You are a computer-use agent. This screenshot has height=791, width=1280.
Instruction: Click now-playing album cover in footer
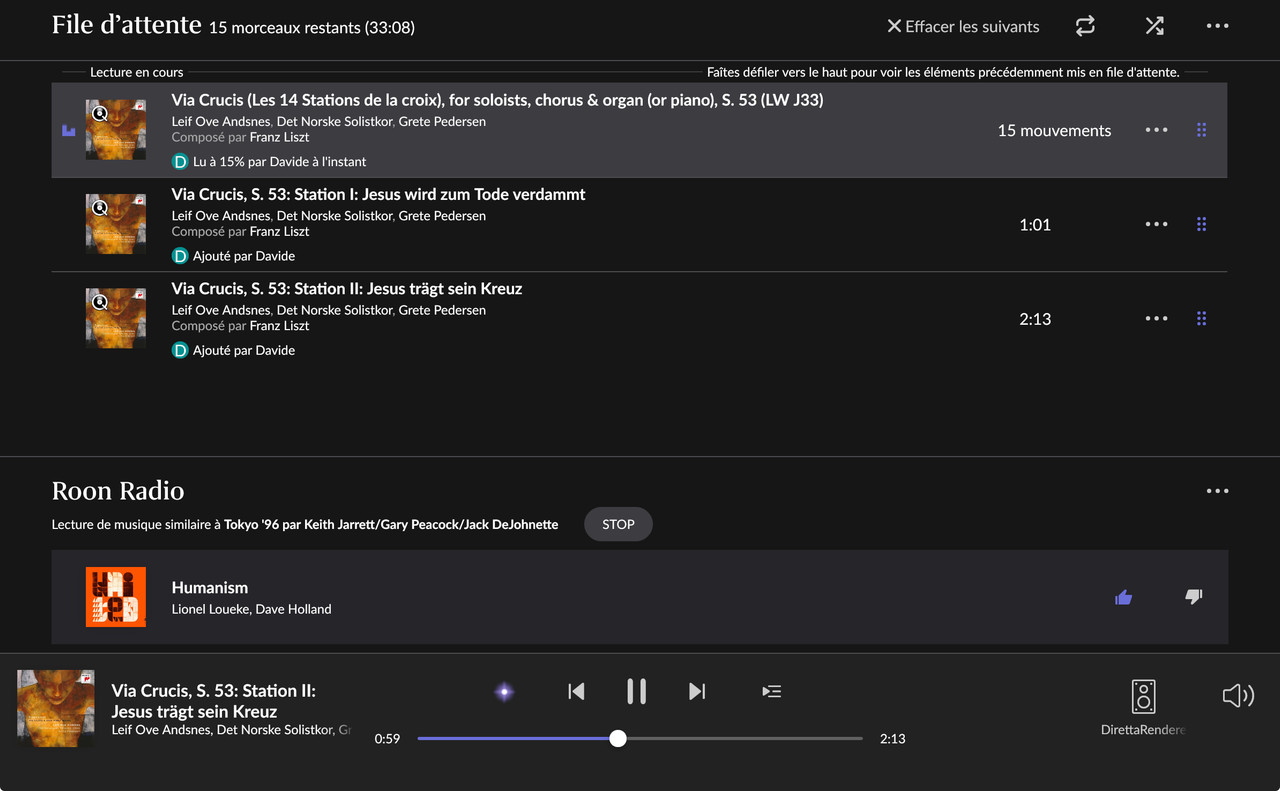[x=56, y=709]
